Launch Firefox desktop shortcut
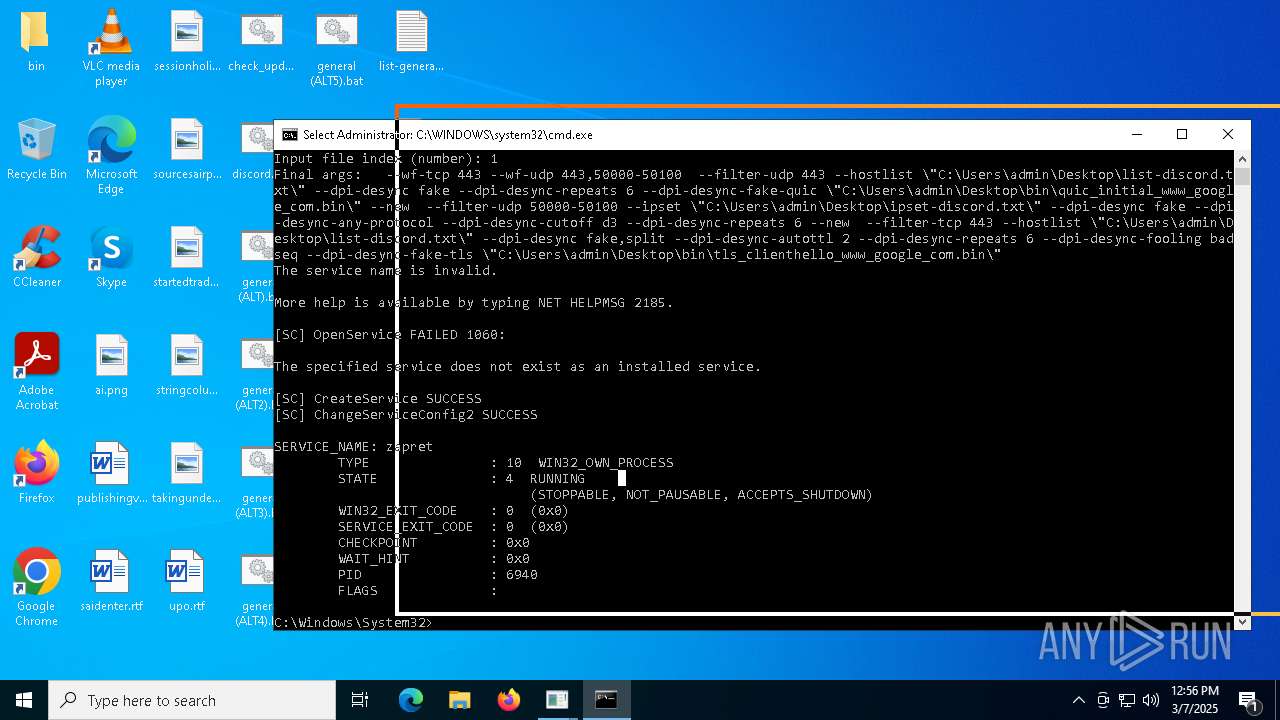1280x720 pixels. (36, 472)
